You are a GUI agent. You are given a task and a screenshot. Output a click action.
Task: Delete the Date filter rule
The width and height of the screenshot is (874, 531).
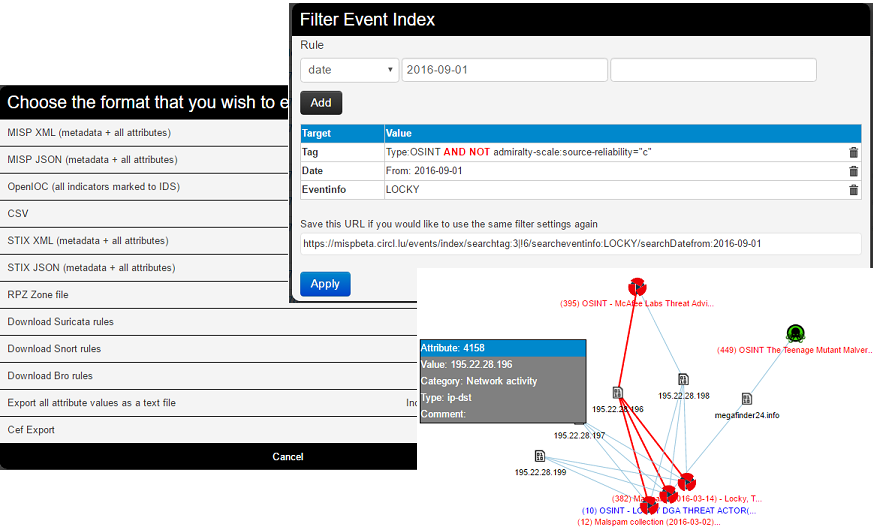point(853,171)
